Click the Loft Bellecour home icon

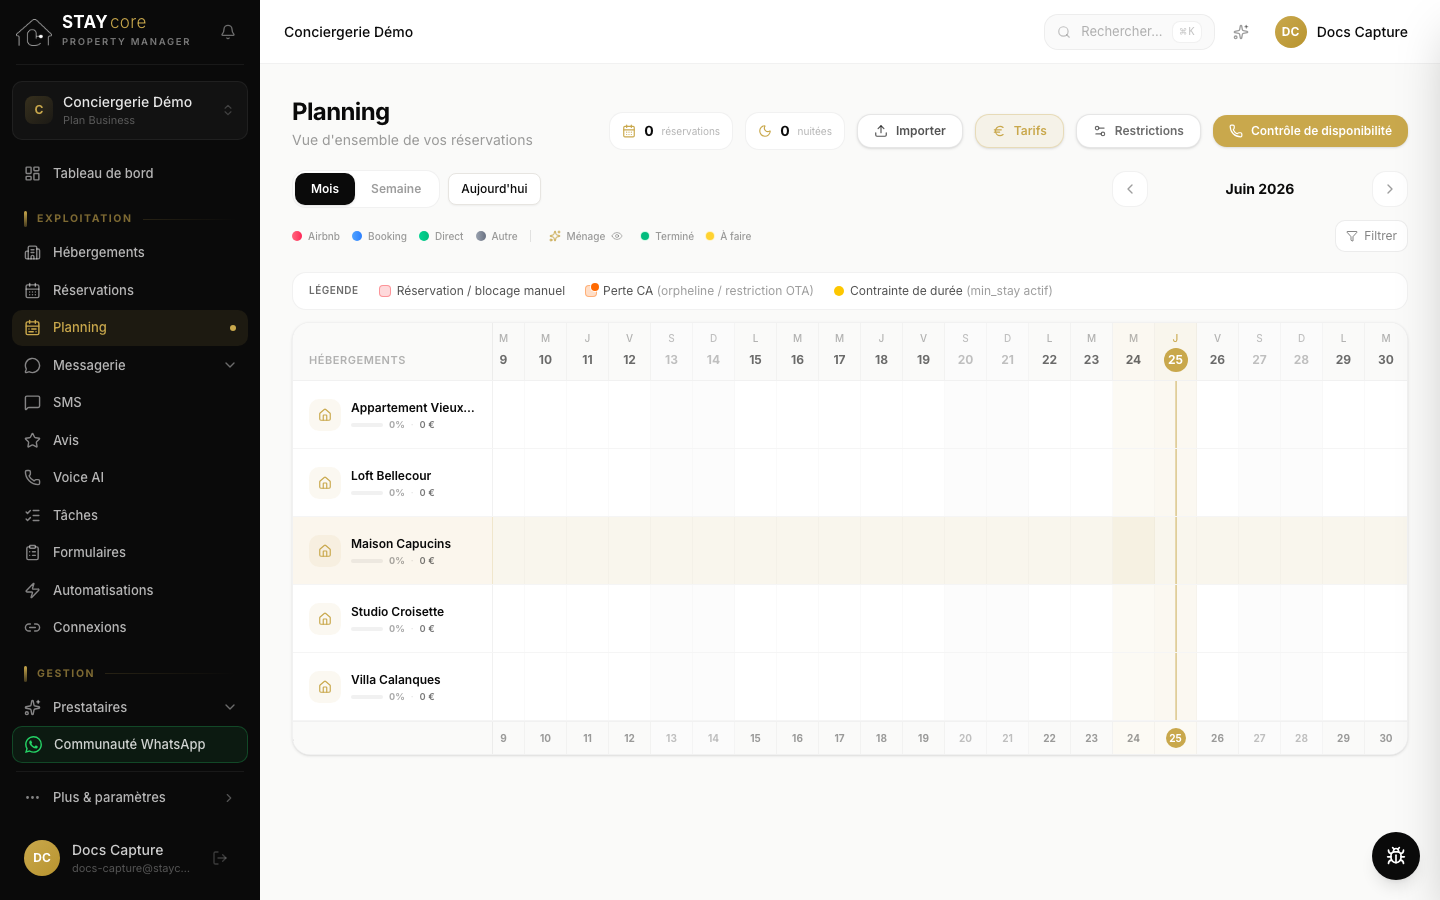click(x=325, y=483)
